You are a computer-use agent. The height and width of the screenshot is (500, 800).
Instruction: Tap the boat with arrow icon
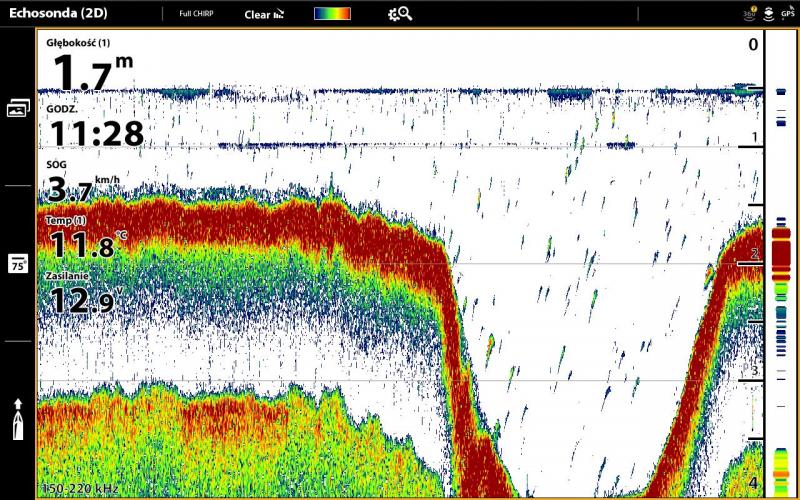click(18, 419)
